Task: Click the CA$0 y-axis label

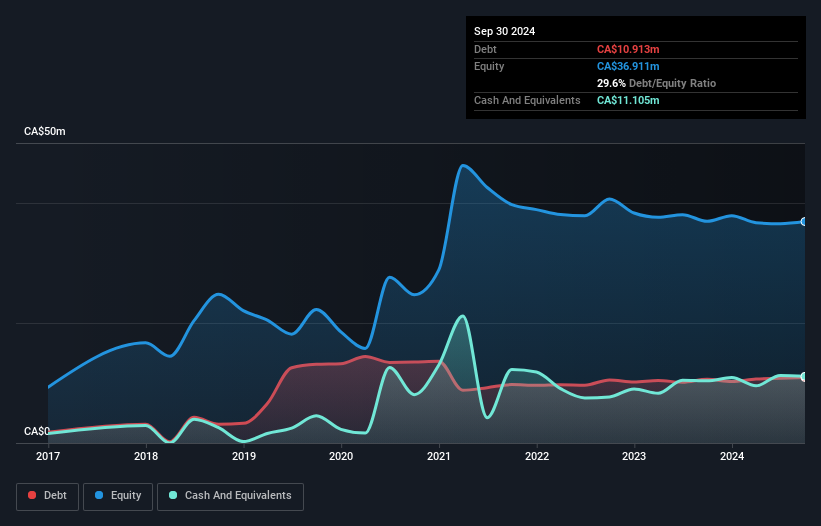Action: (37, 431)
